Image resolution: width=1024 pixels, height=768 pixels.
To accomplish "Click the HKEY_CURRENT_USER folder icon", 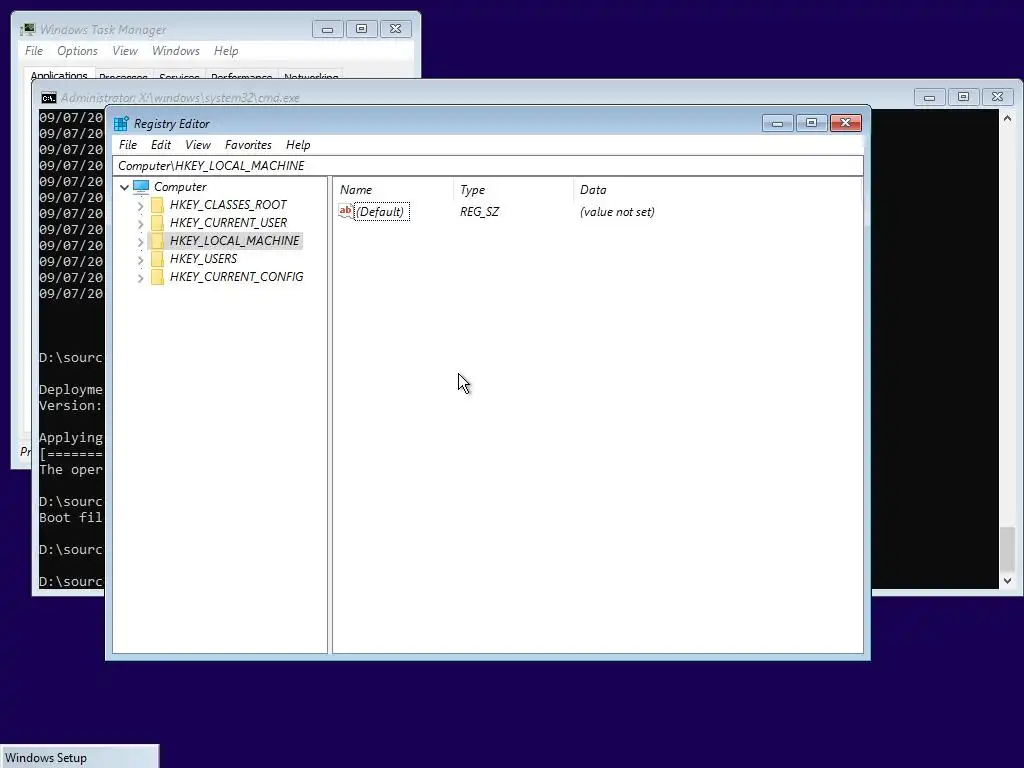I will point(157,223).
